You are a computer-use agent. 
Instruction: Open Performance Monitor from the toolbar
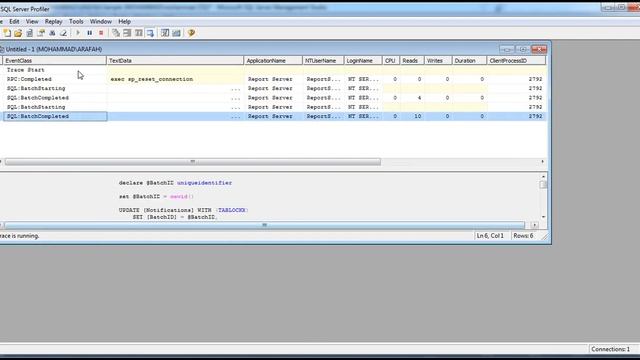(x=176, y=33)
